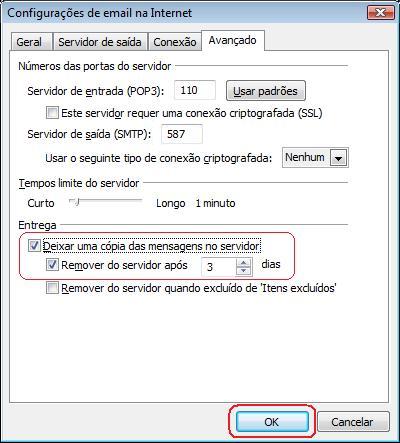Increase days with the spinner up arrow

point(244,263)
